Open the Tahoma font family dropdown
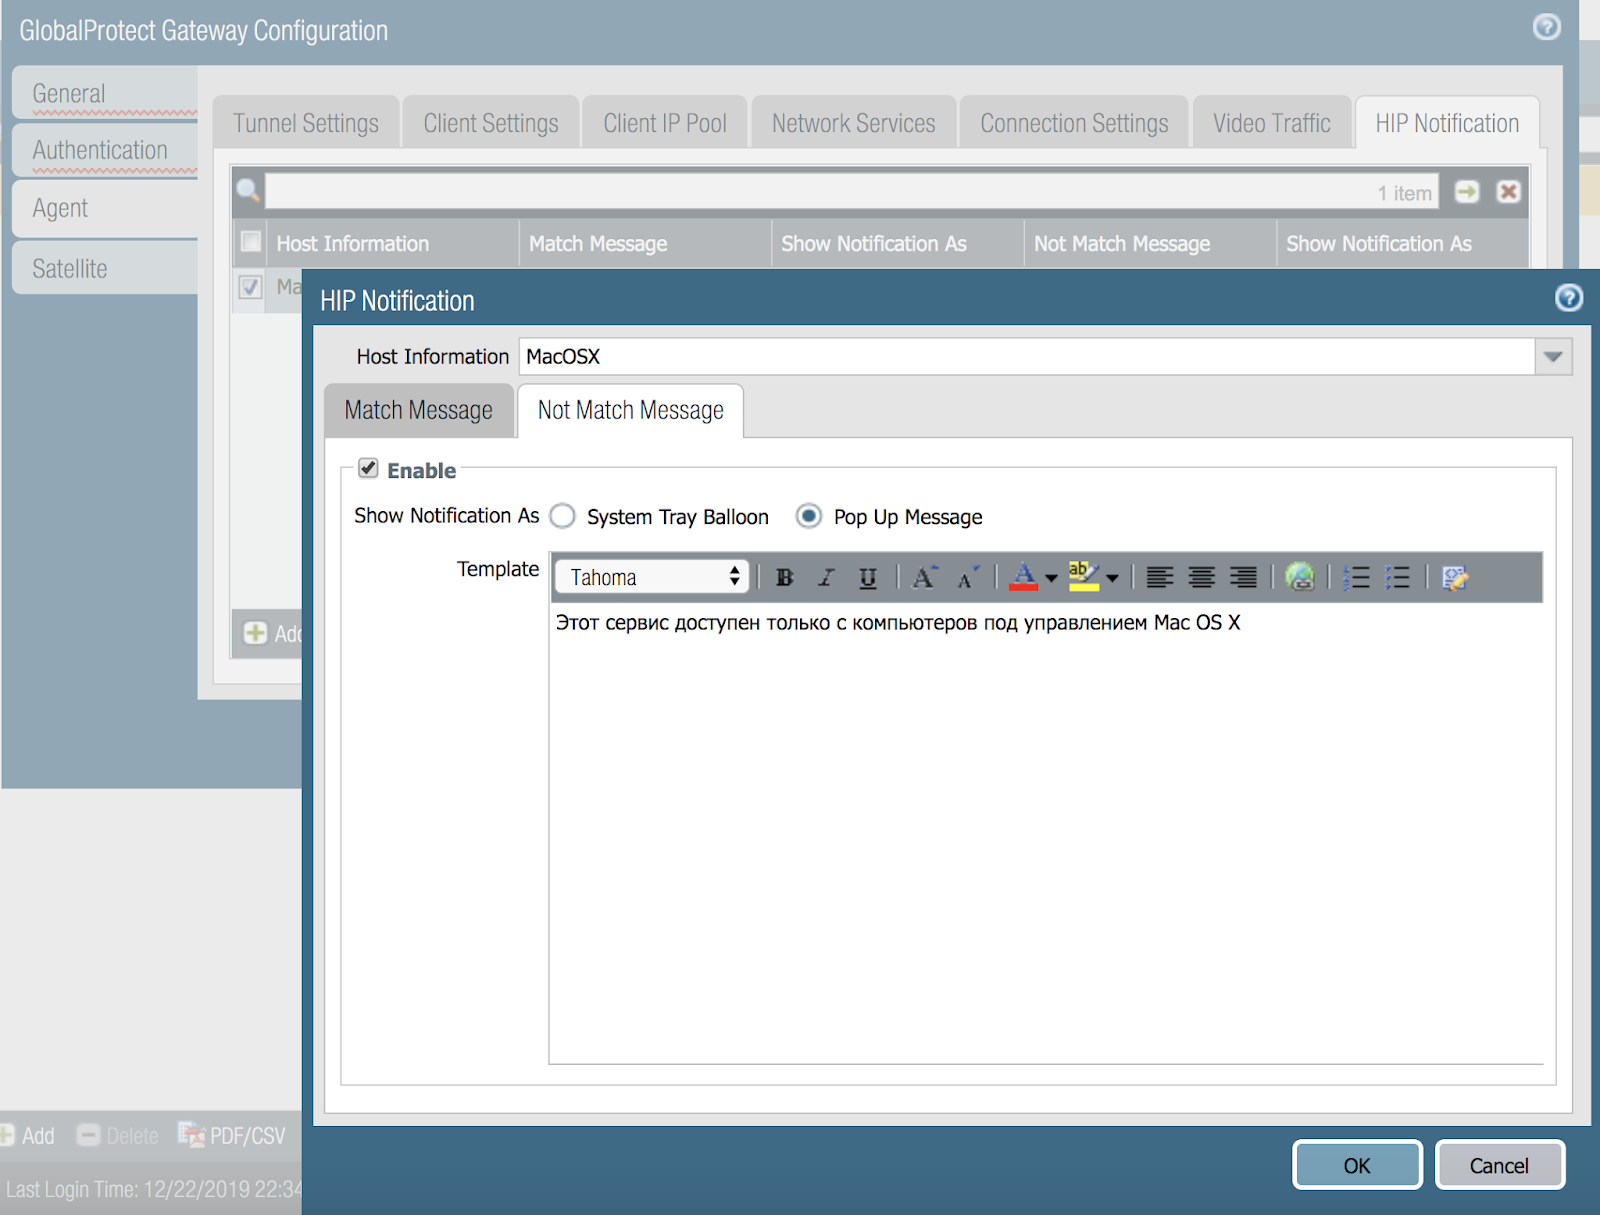 tap(652, 576)
